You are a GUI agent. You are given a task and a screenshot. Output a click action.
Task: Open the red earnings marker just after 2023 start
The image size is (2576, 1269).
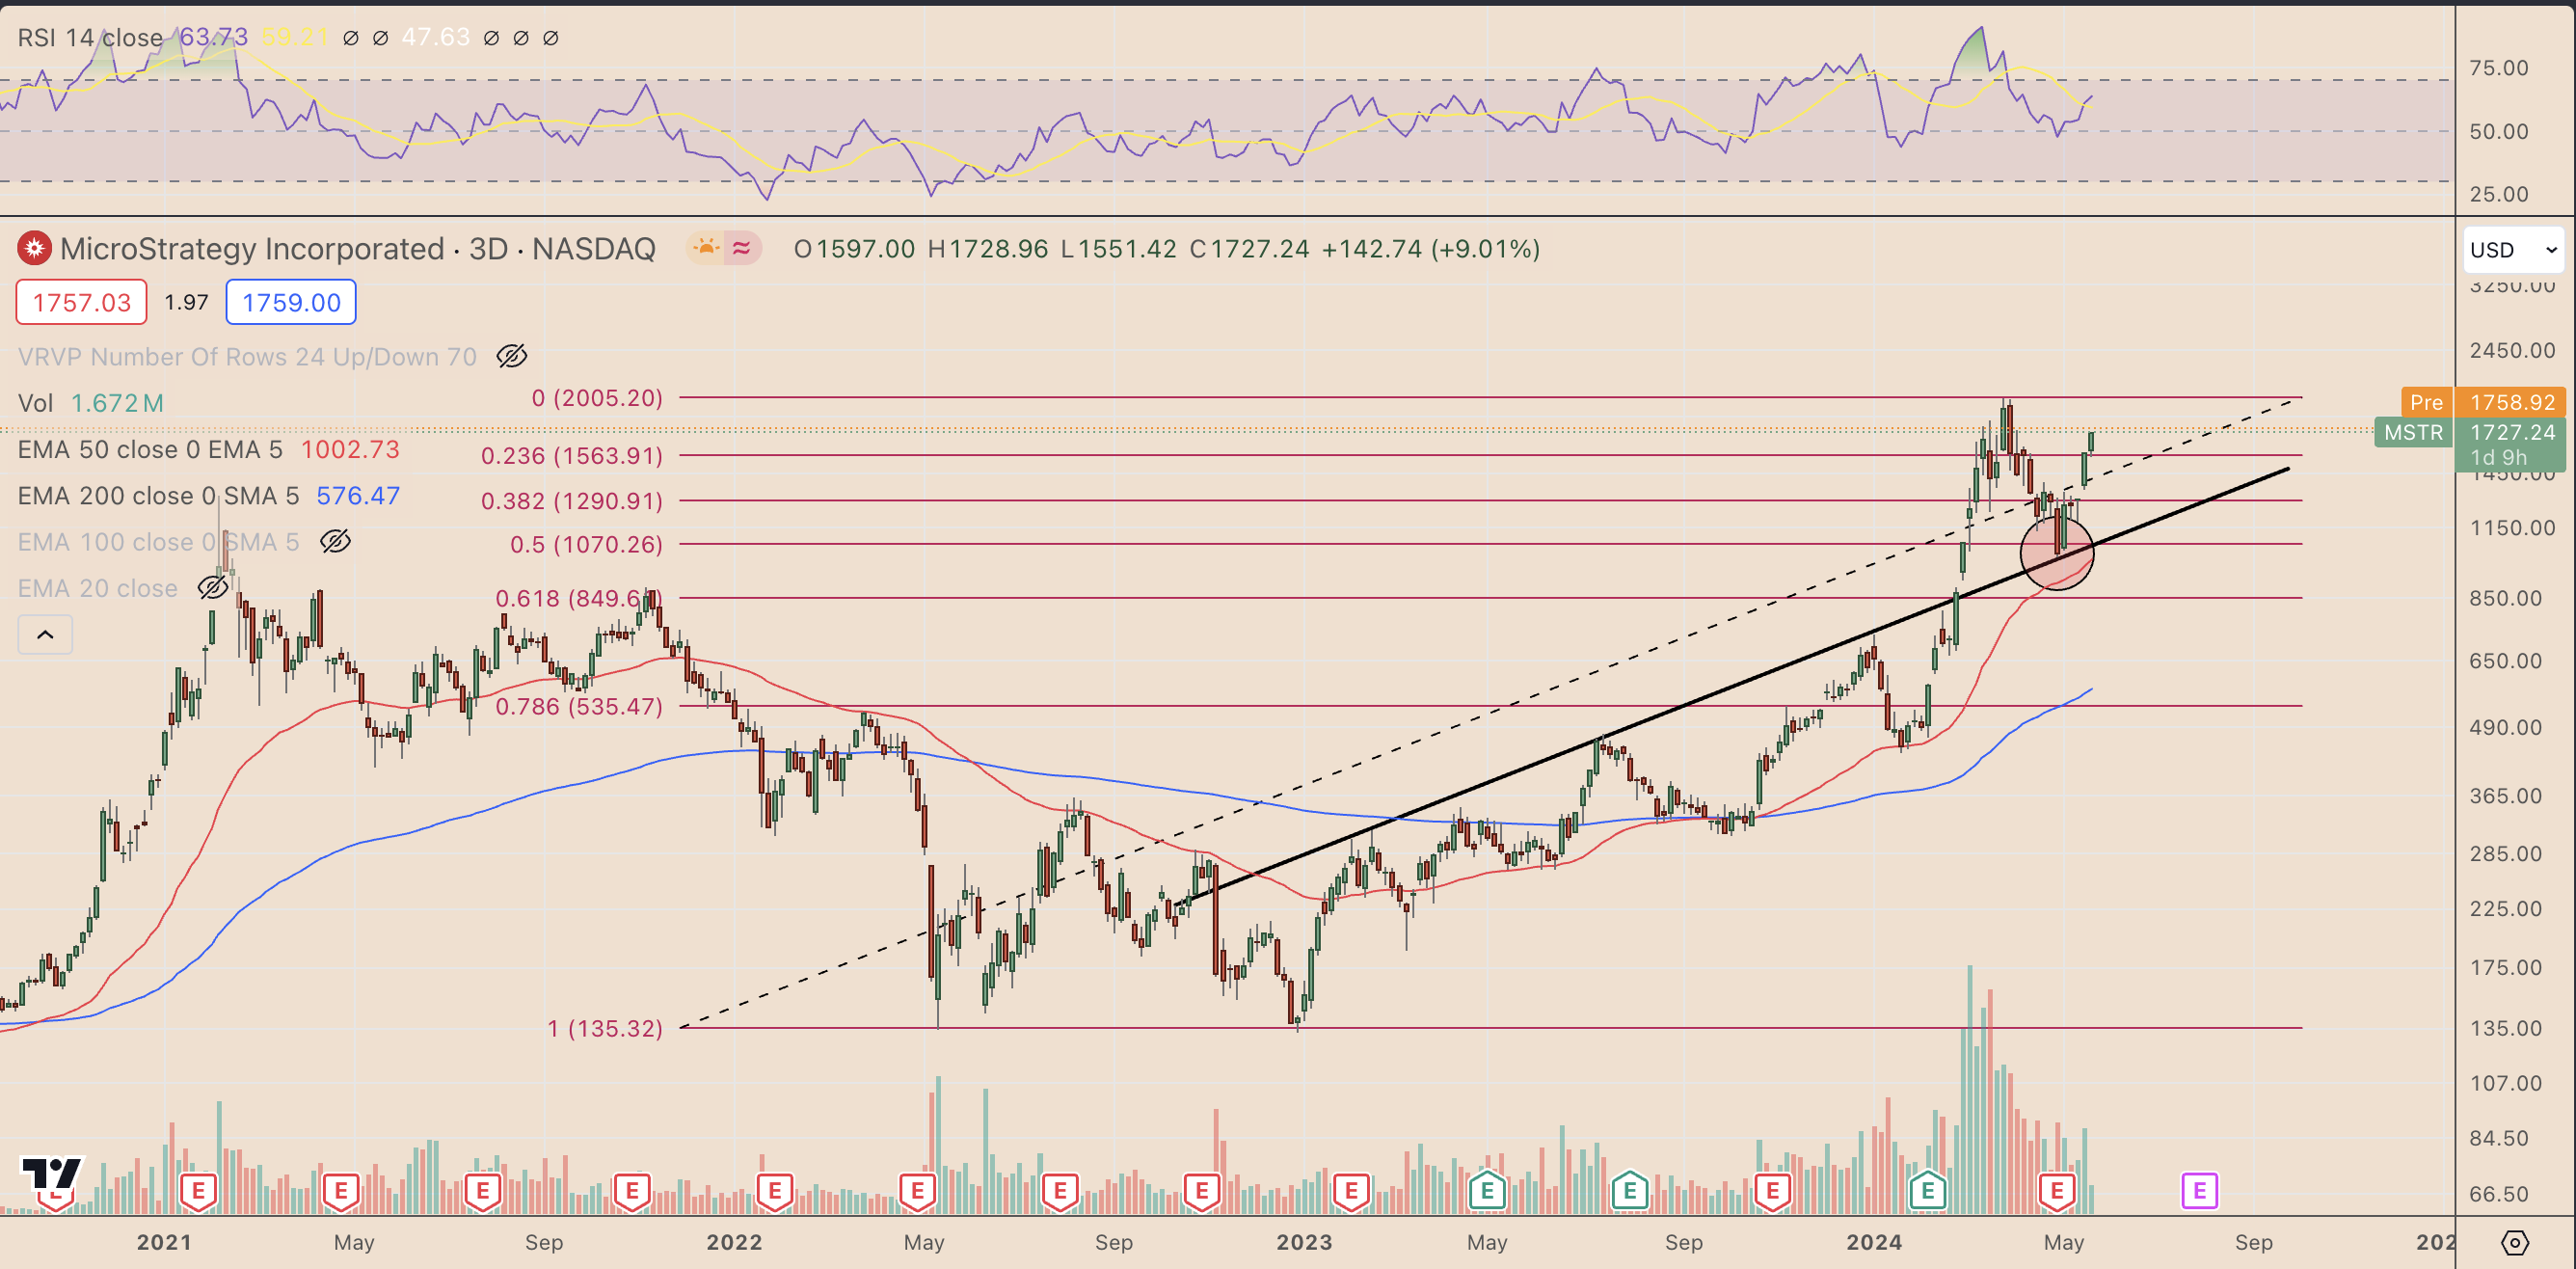pos(1351,1191)
